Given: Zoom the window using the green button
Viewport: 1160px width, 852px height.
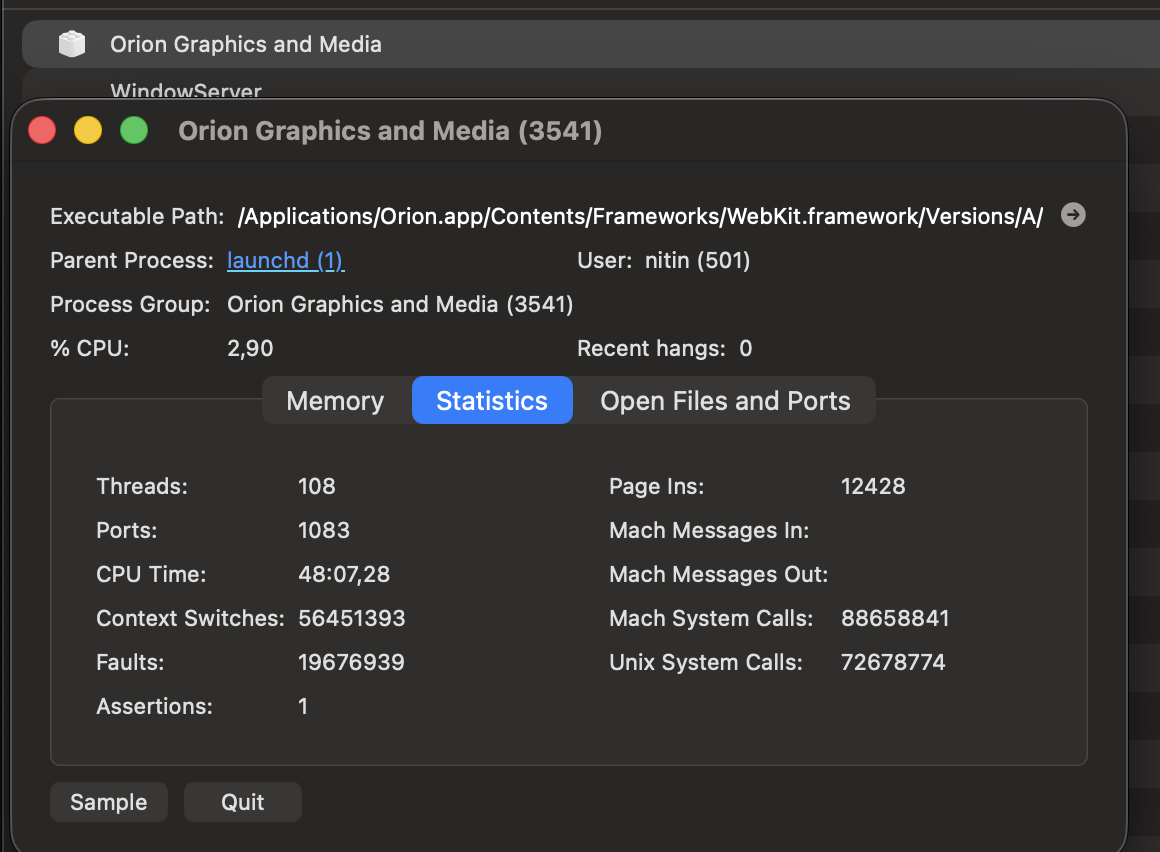Looking at the screenshot, I should 134,131.
